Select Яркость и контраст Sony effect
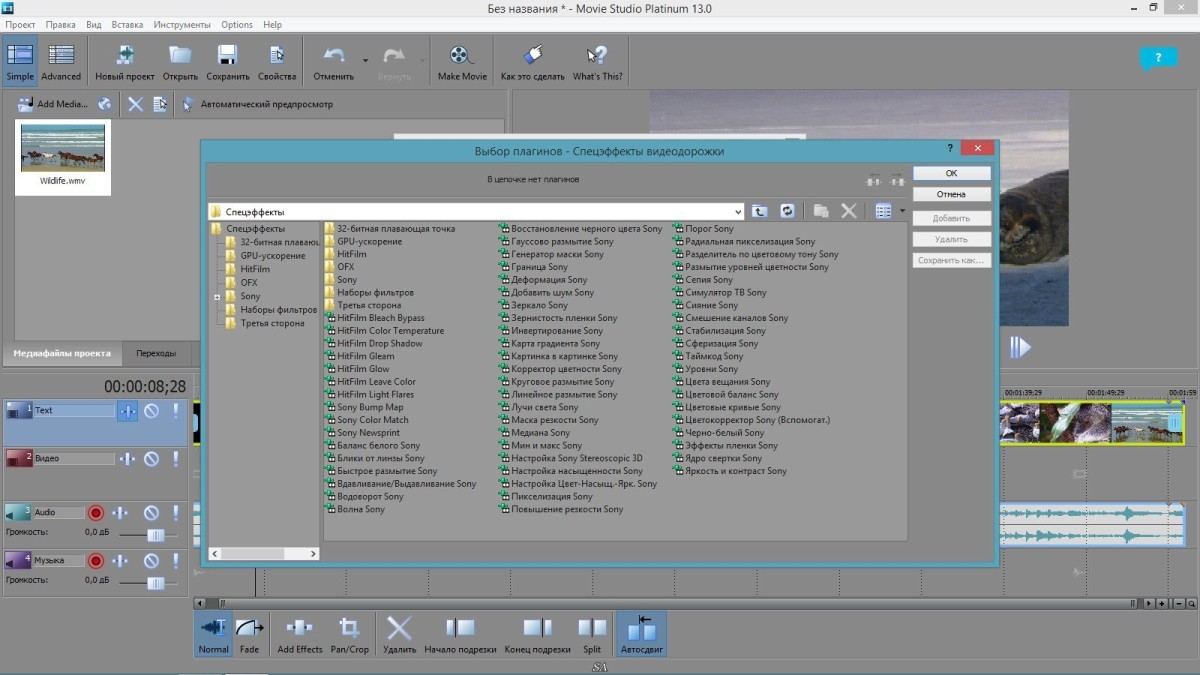Image resolution: width=1200 pixels, height=675 pixels. (729, 471)
